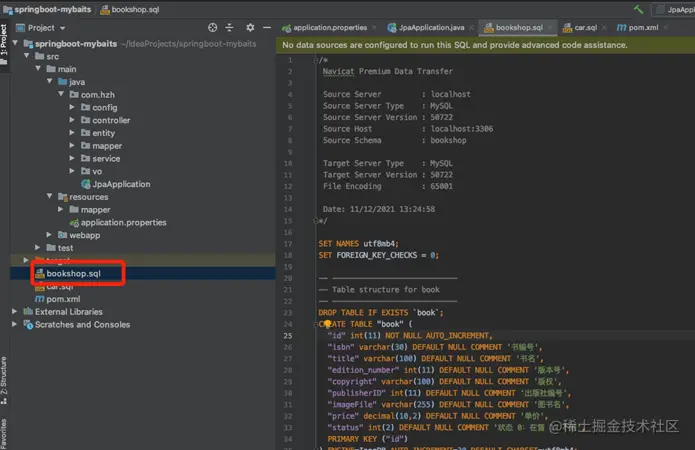The width and height of the screenshot is (695, 450).
Task: Click the Build hammer icon
Action: 638,9
